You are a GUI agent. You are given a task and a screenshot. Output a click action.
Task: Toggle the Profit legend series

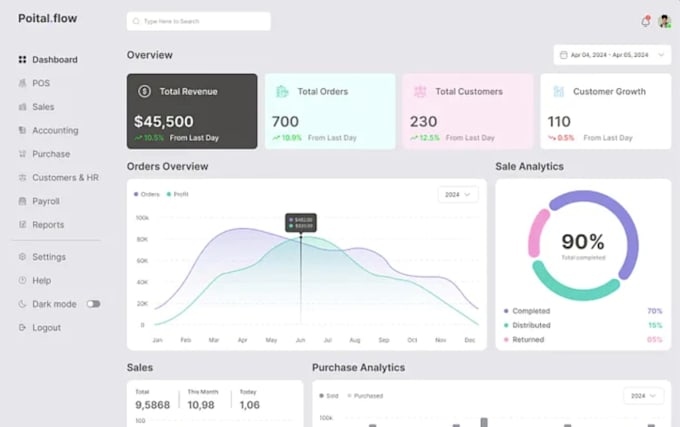(178, 194)
